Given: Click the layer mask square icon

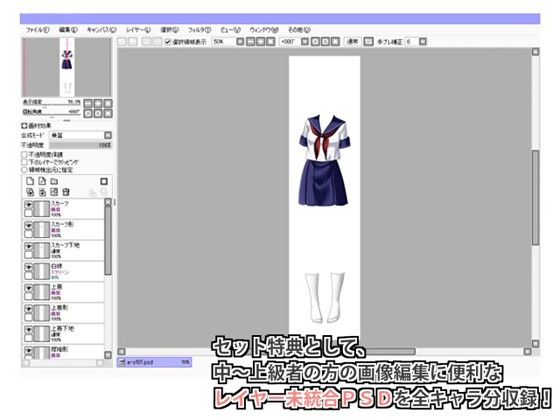Looking at the screenshot, I should click(x=104, y=181).
